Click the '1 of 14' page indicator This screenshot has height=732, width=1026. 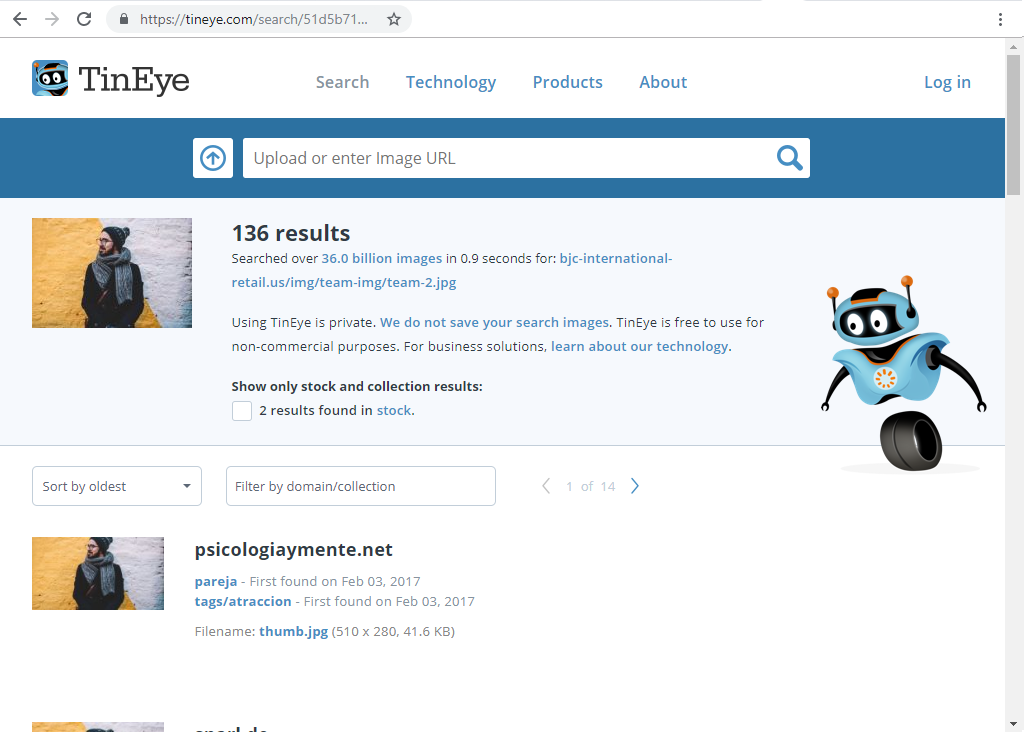point(590,486)
